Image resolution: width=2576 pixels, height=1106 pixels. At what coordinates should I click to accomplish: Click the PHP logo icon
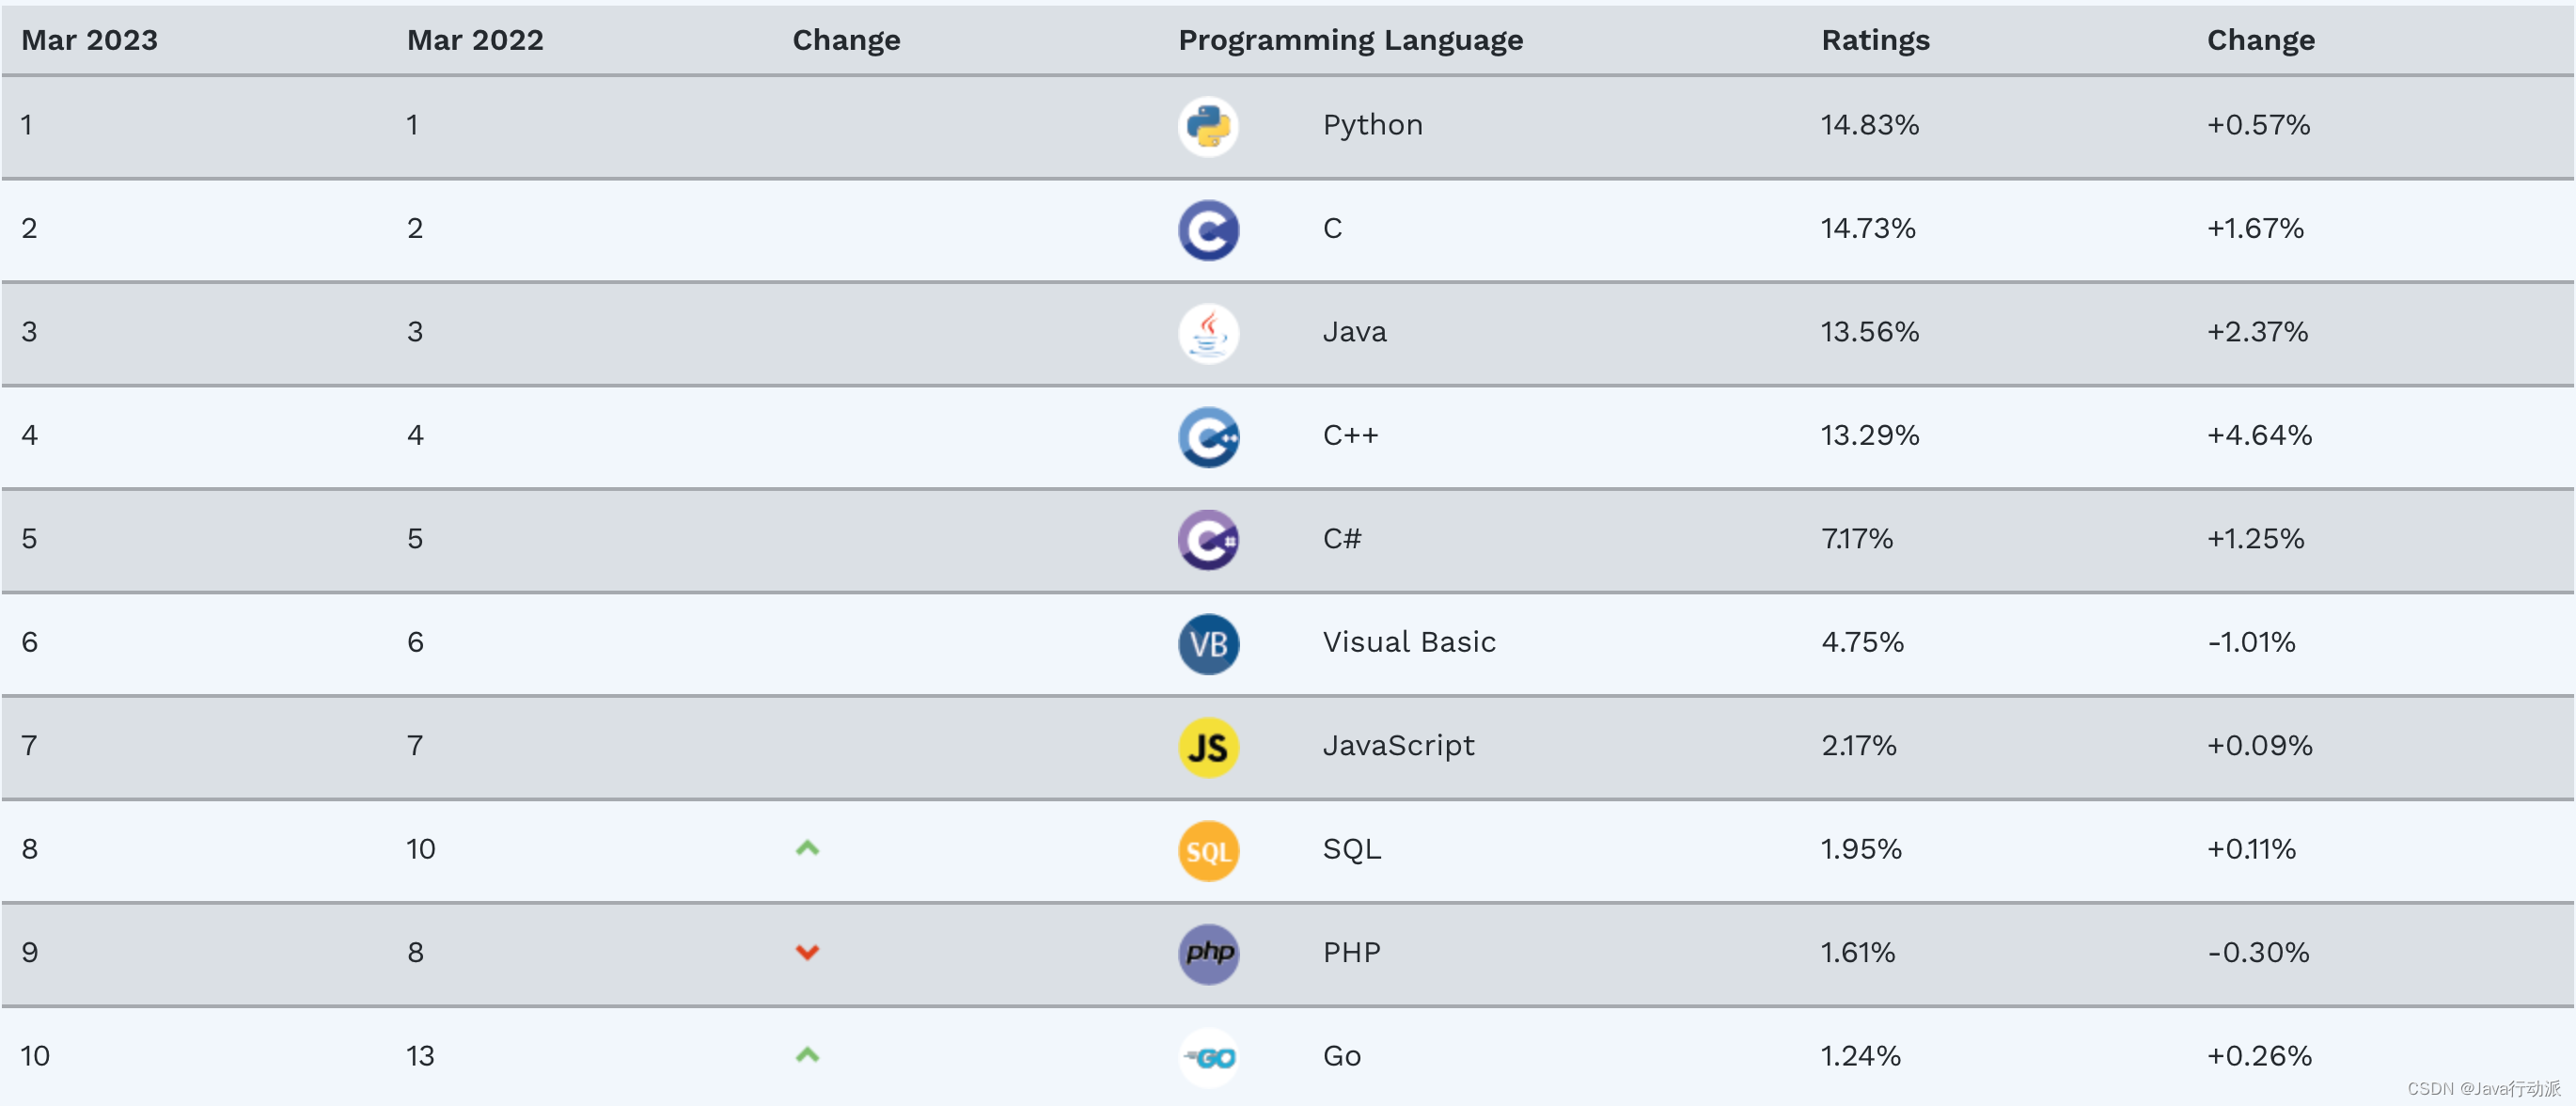pos(1208,954)
